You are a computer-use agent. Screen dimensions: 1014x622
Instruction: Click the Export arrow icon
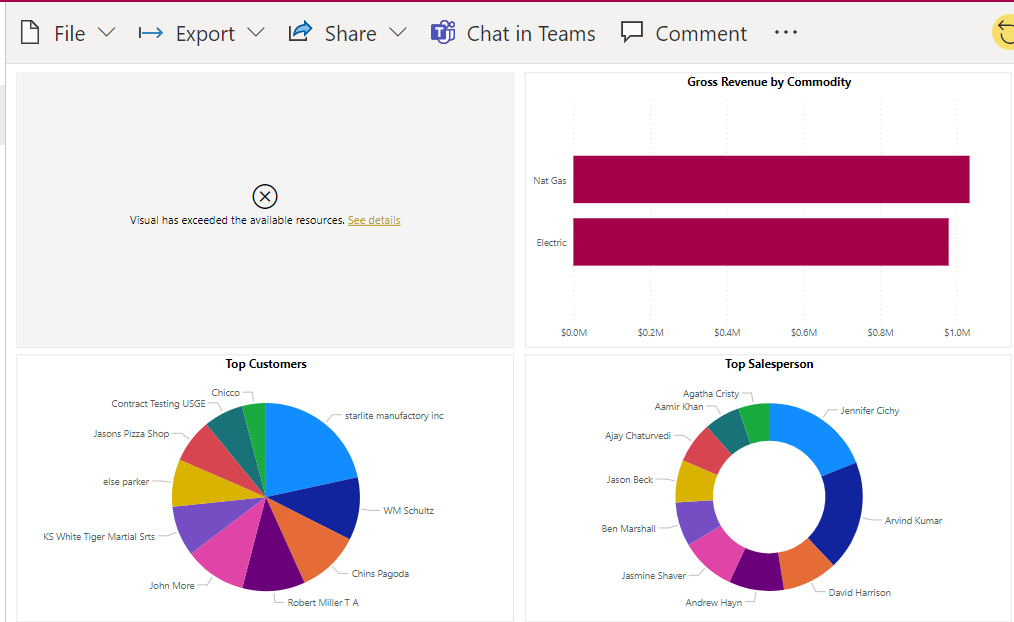151,32
